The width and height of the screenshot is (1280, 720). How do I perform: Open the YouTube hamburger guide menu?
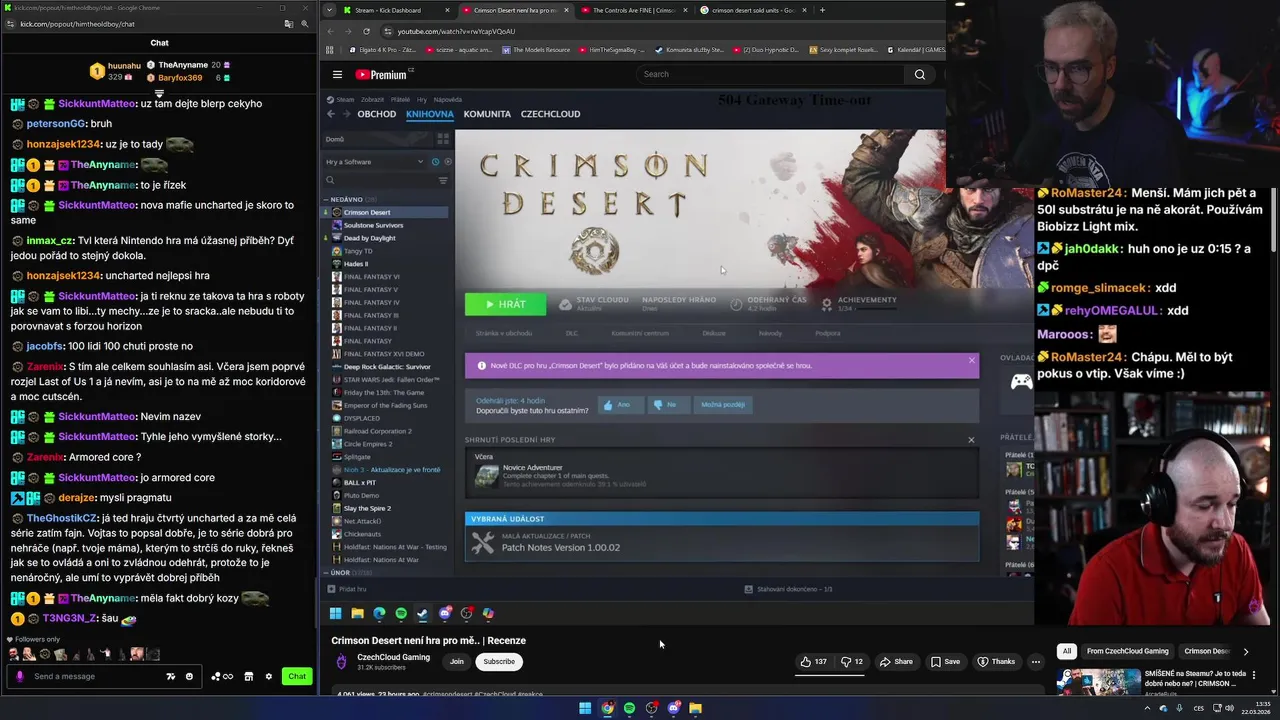click(x=337, y=74)
